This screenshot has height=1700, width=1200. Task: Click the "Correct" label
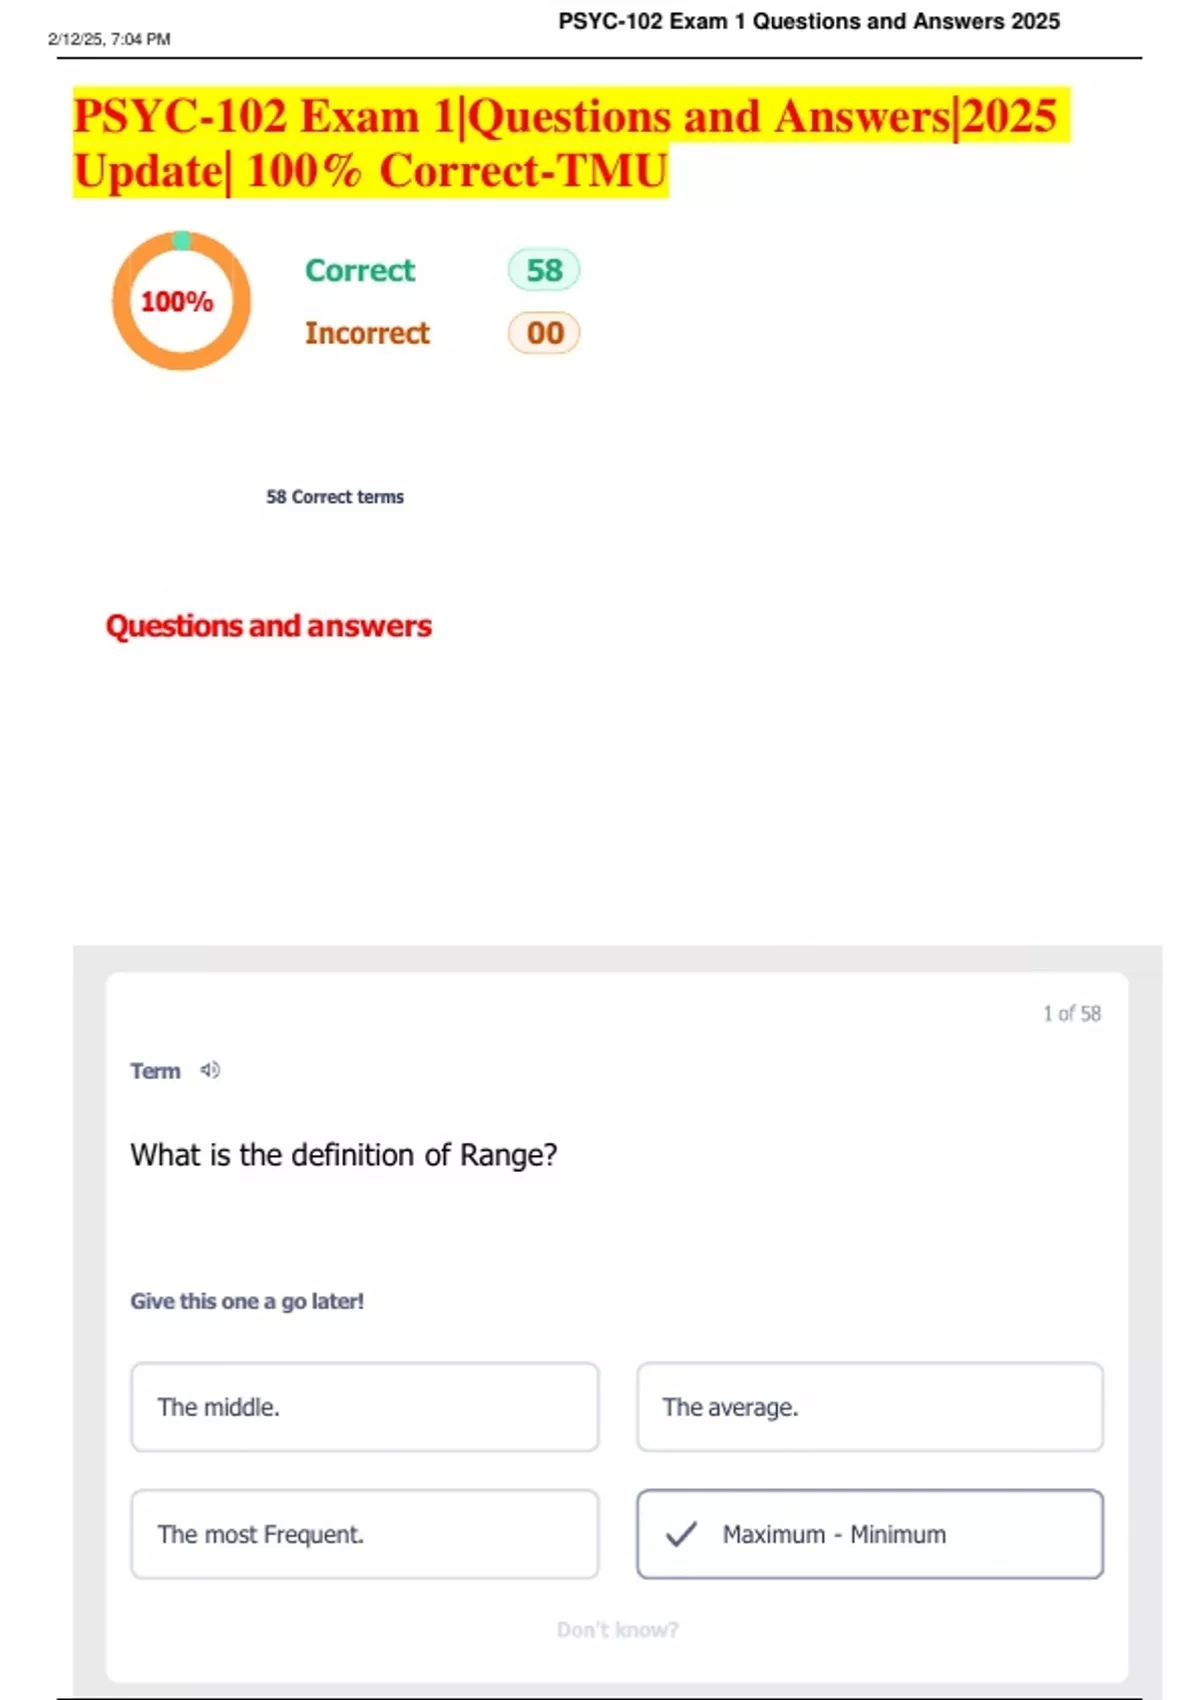pyautogui.click(x=360, y=270)
